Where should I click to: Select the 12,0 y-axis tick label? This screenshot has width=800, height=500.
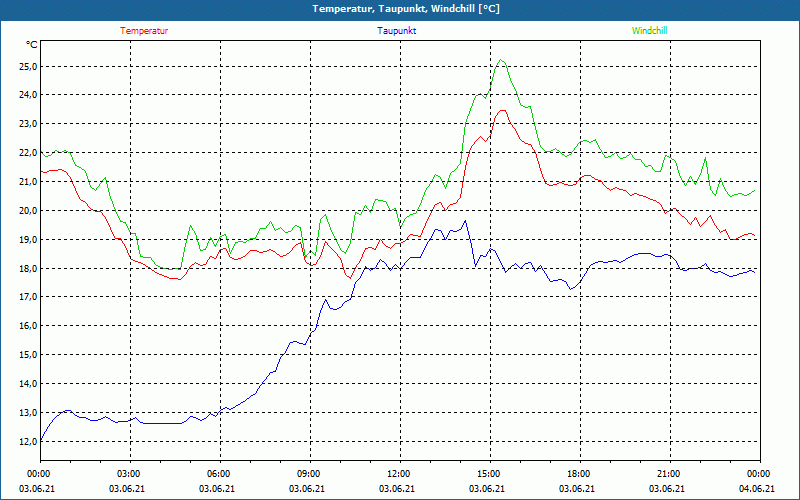28,442
